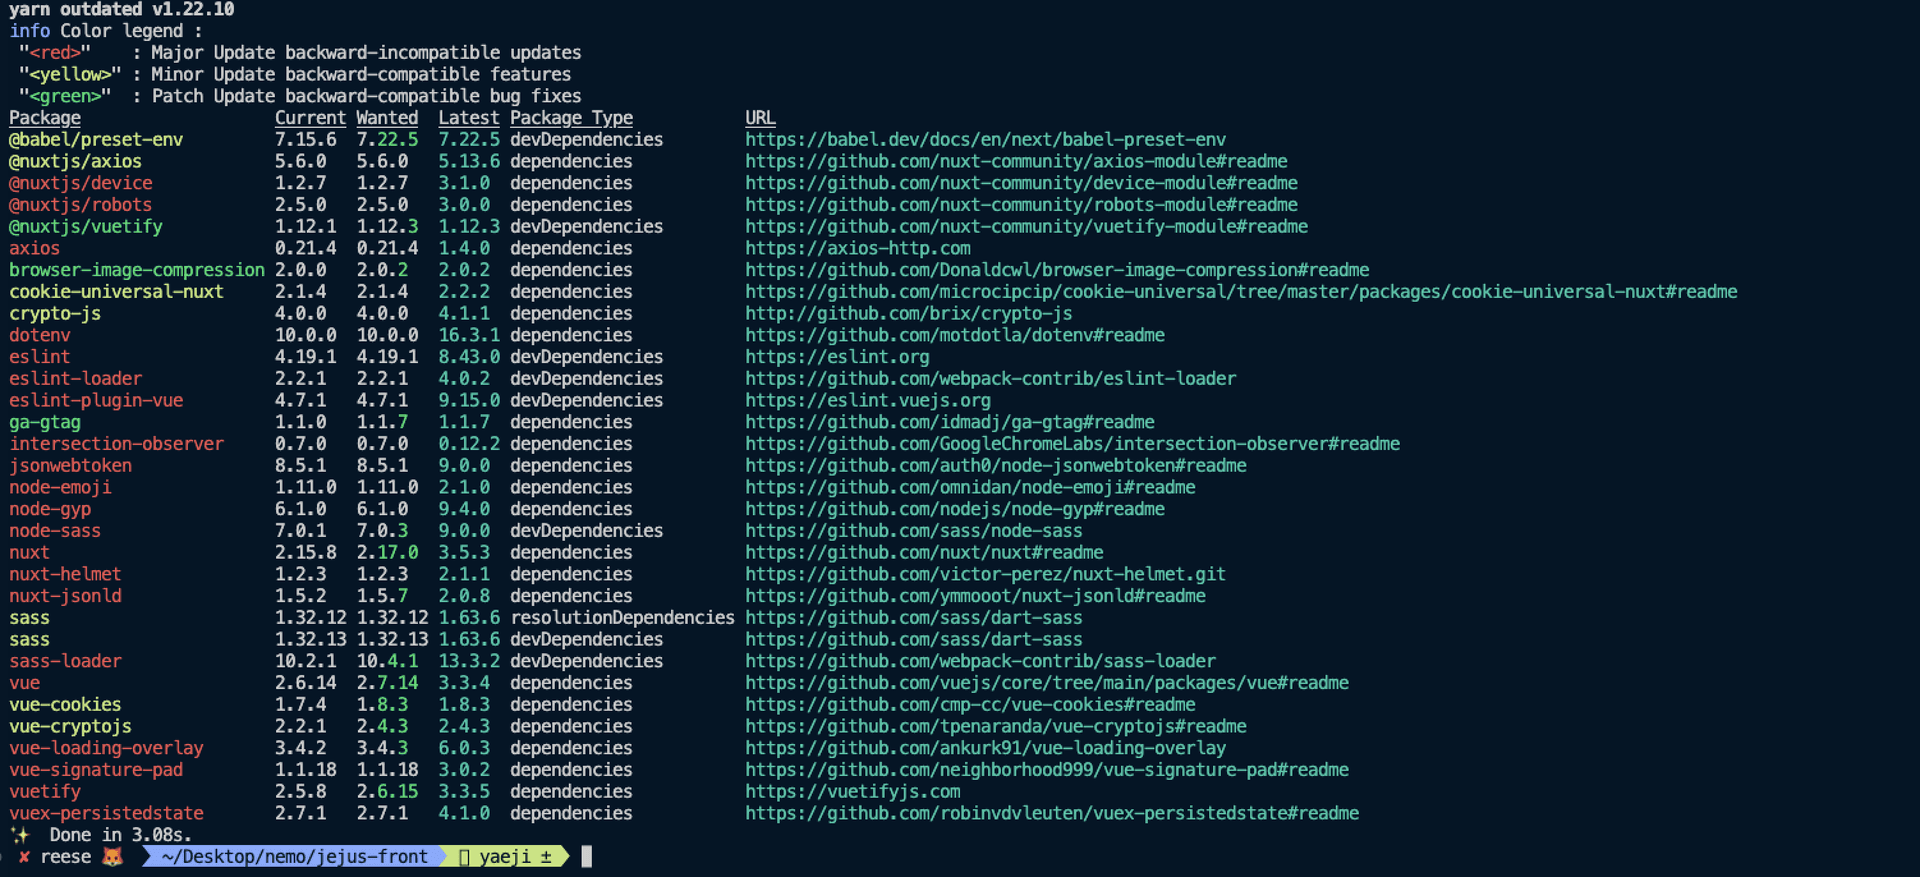The width and height of the screenshot is (1920, 877).
Task: Click the sparkle icon beside Done
Action: pyautogui.click(x=20, y=835)
